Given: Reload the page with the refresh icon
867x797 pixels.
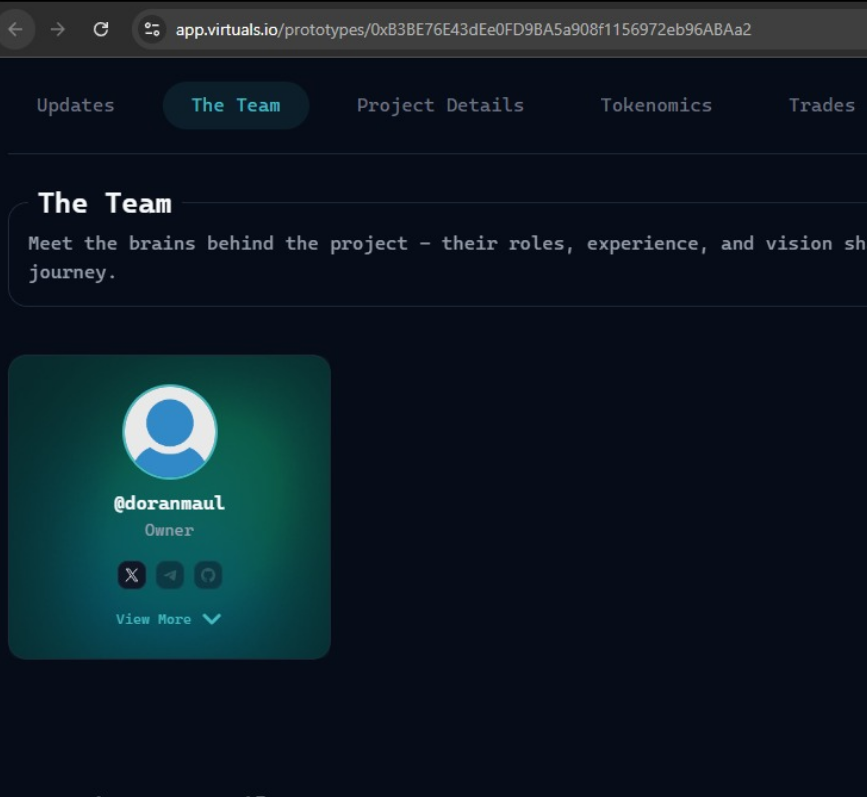Looking at the screenshot, I should pyautogui.click(x=101, y=29).
